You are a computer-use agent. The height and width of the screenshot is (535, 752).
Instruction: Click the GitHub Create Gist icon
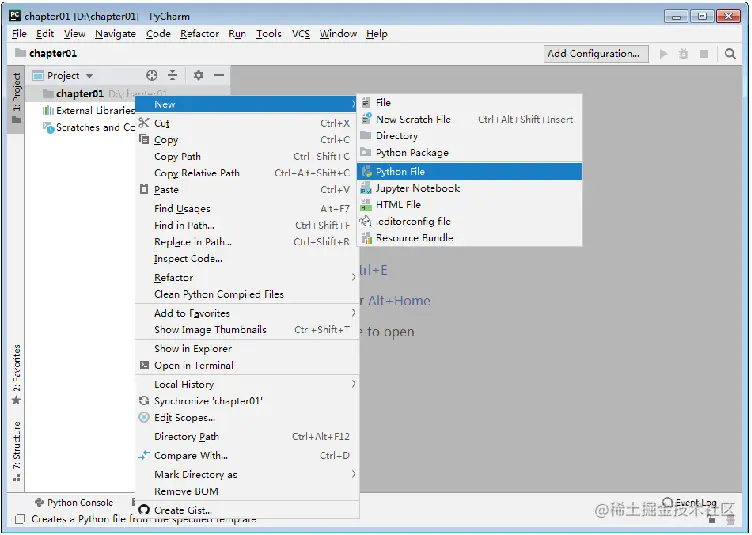pos(144,510)
